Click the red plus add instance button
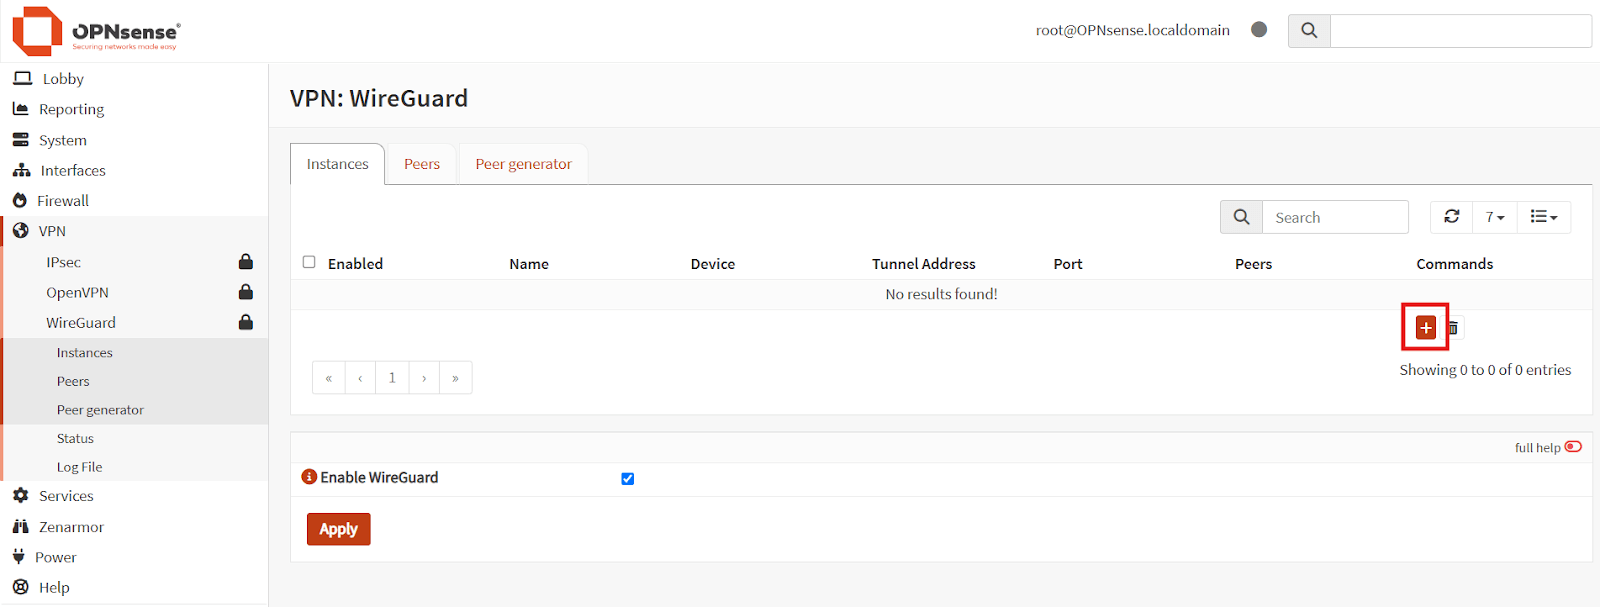The image size is (1600, 607). [x=1425, y=328]
